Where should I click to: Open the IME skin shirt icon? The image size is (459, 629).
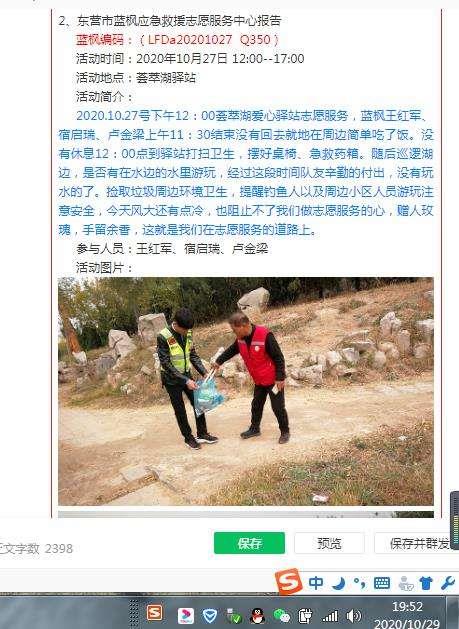(426, 583)
